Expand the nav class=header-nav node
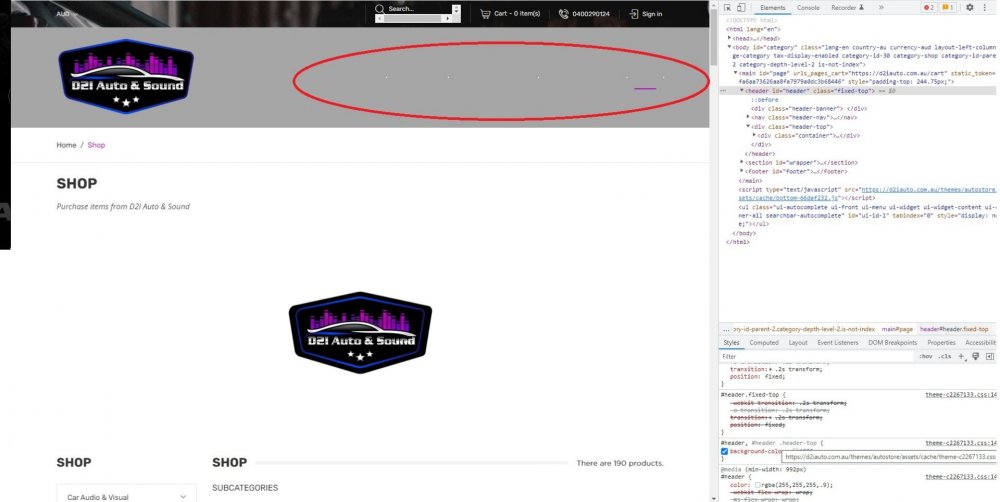The width and height of the screenshot is (1000, 502). click(748, 117)
